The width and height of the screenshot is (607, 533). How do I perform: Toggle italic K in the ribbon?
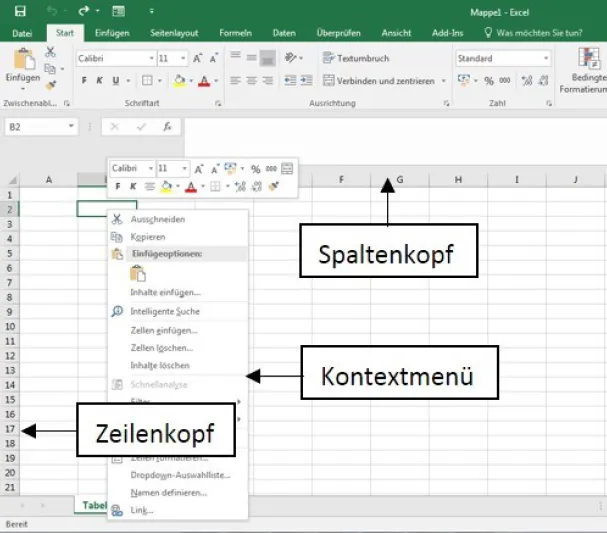(99, 81)
